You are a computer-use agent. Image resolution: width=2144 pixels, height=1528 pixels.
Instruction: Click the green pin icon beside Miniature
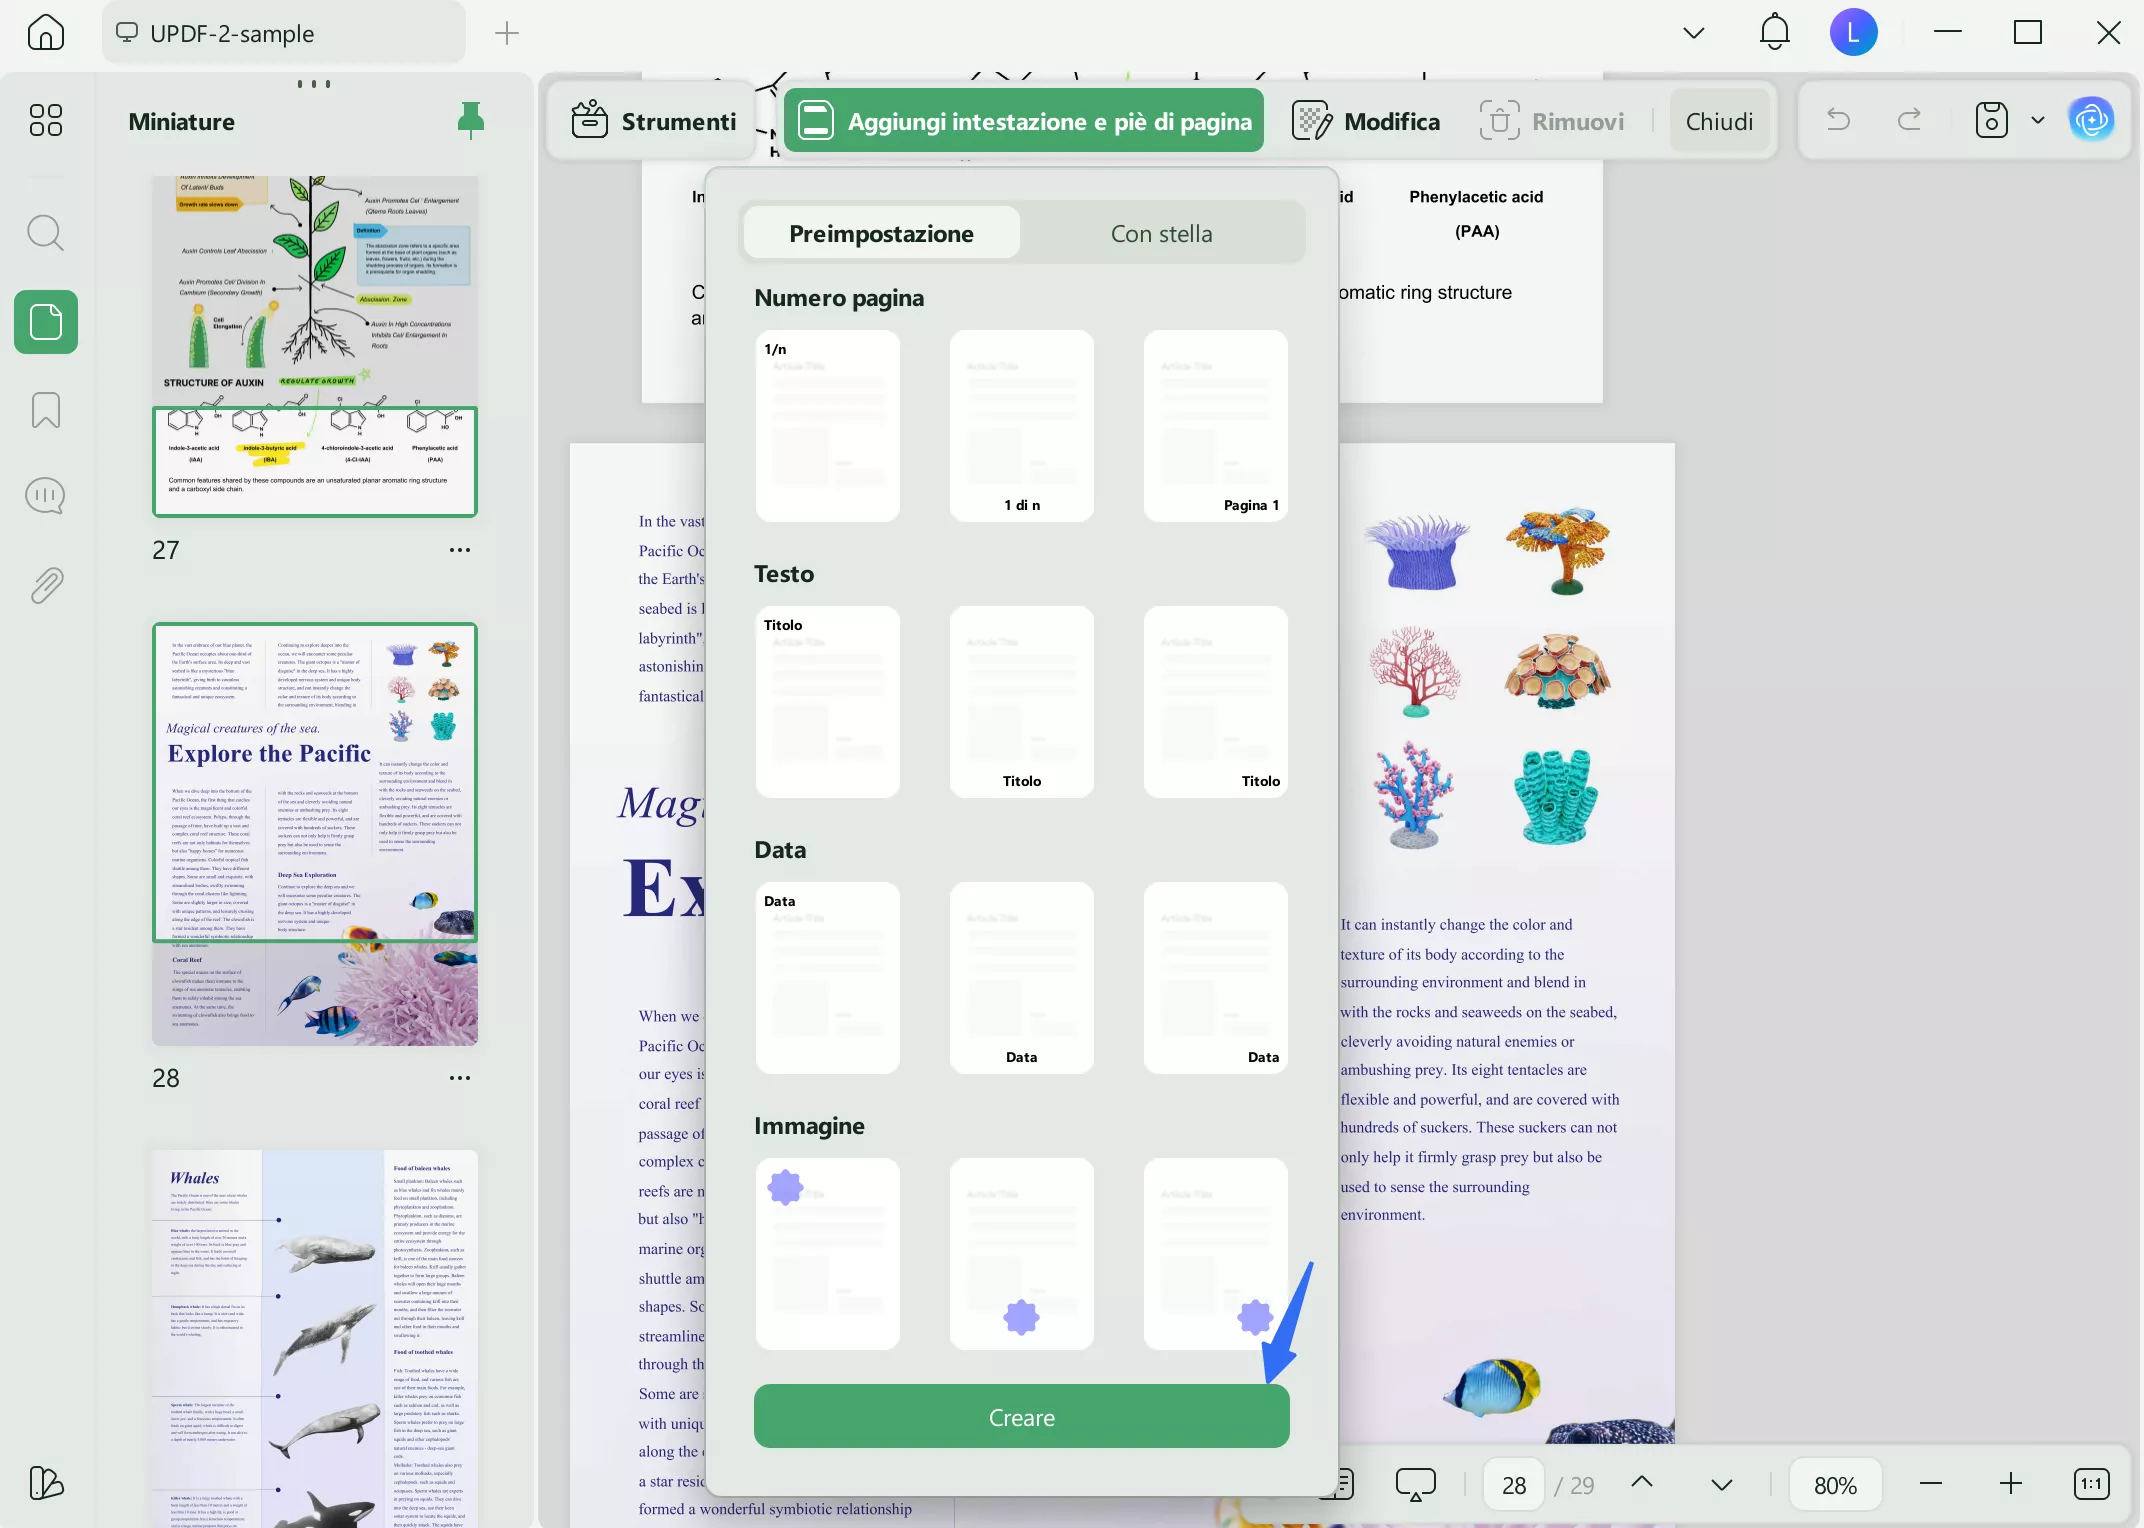tap(470, 121)
